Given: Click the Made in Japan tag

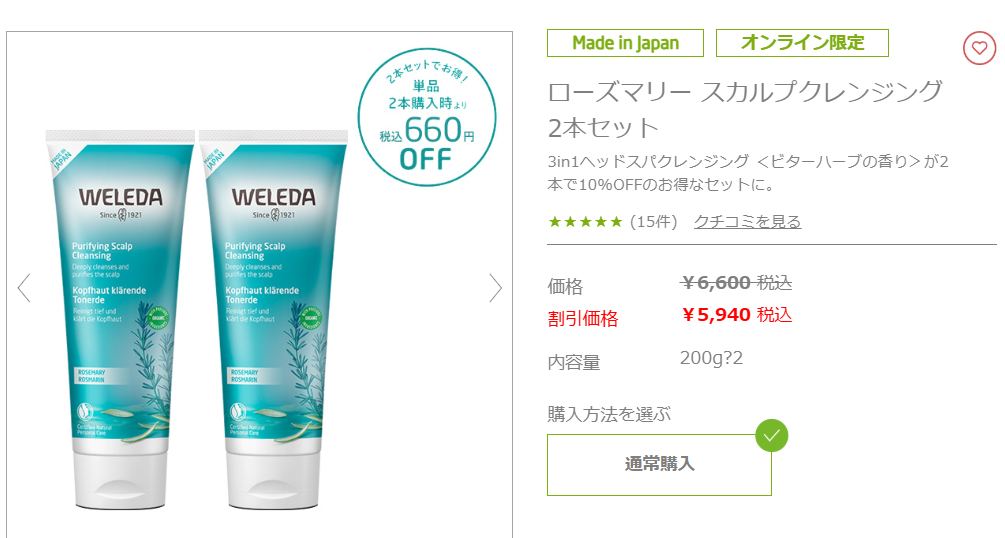Looking at the screenshot, I should [625, 43].
